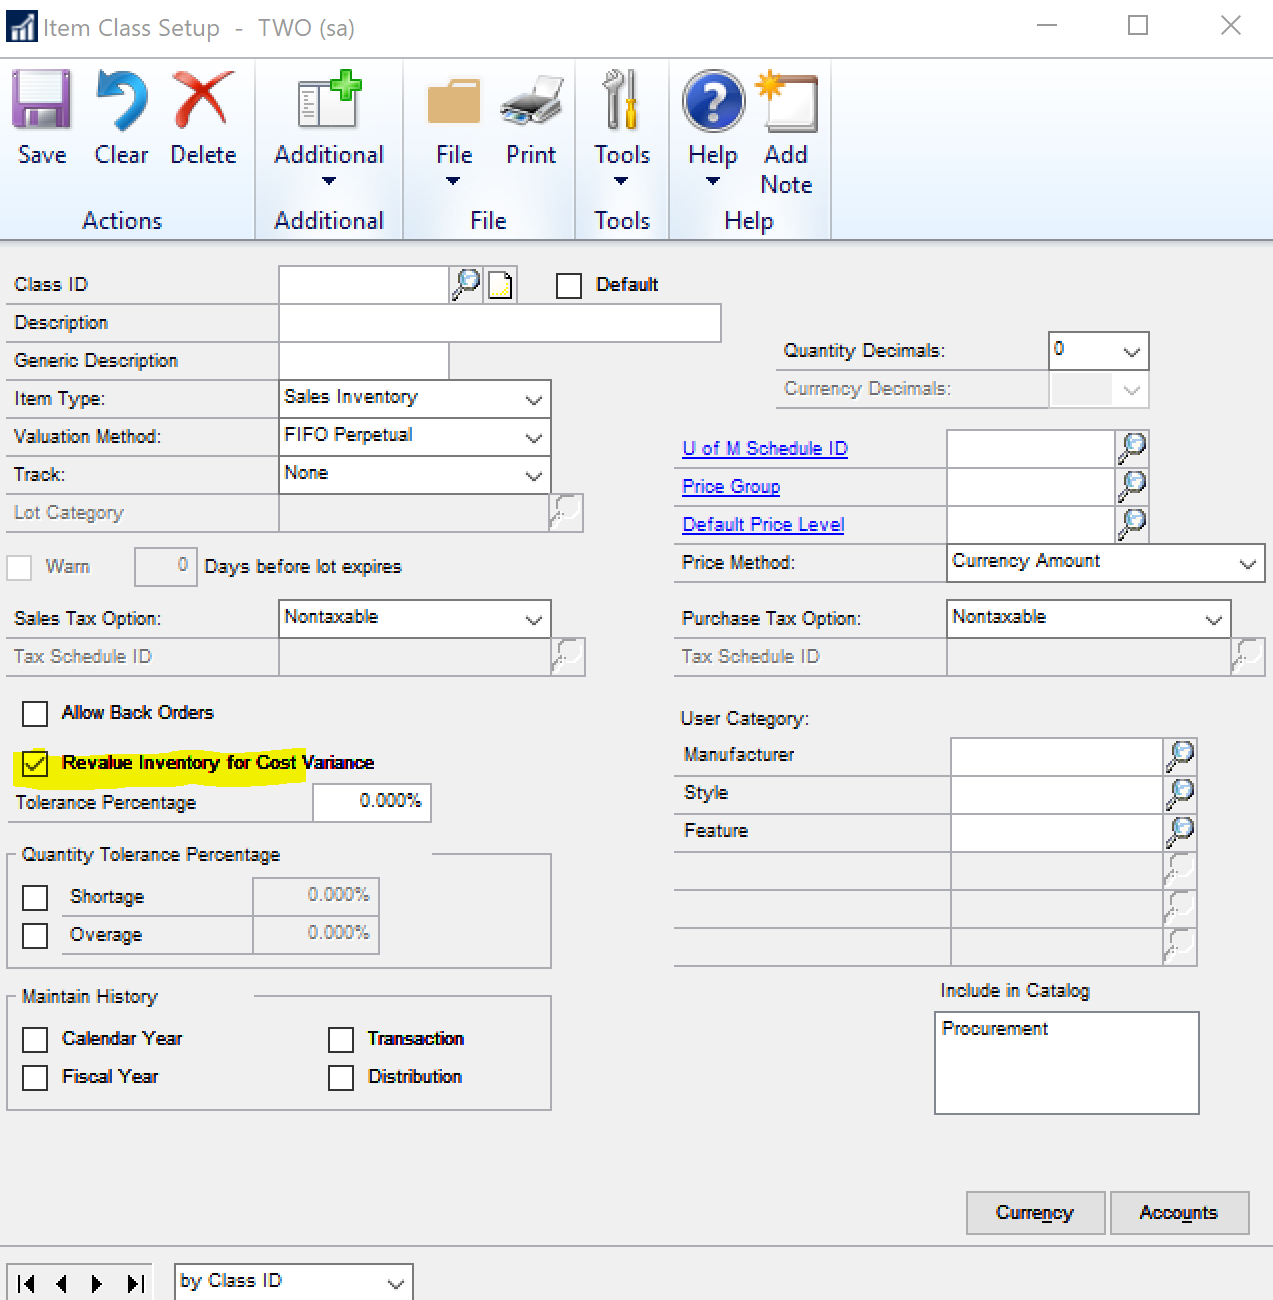Open the Tools toolbar menu

coord(622,128)
